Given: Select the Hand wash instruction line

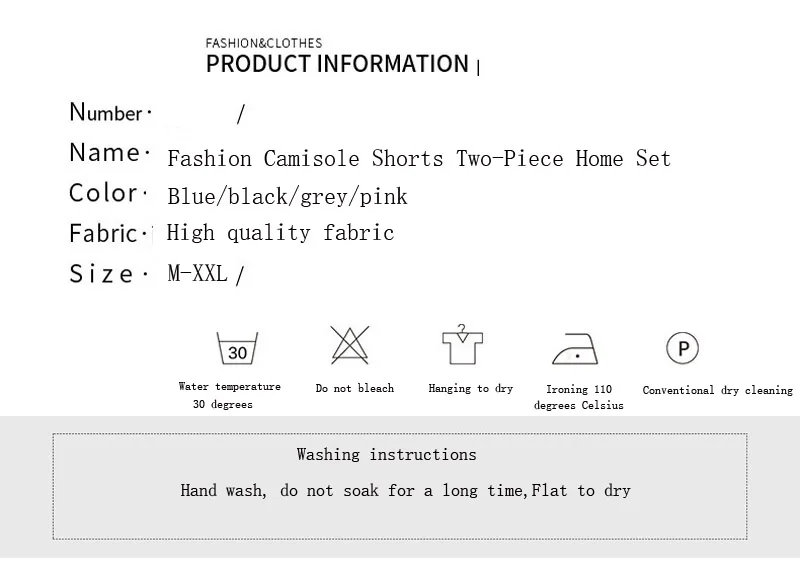Looking at the screenshot, I should point(406,490).
